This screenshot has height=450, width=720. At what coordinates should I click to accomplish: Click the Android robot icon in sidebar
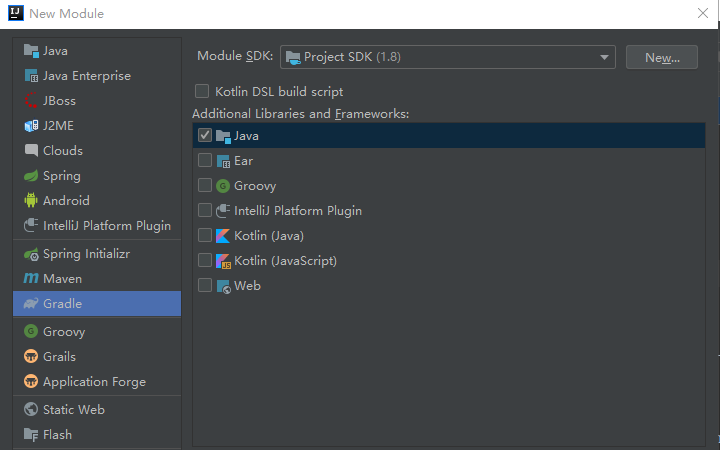(x=31, y=200)
